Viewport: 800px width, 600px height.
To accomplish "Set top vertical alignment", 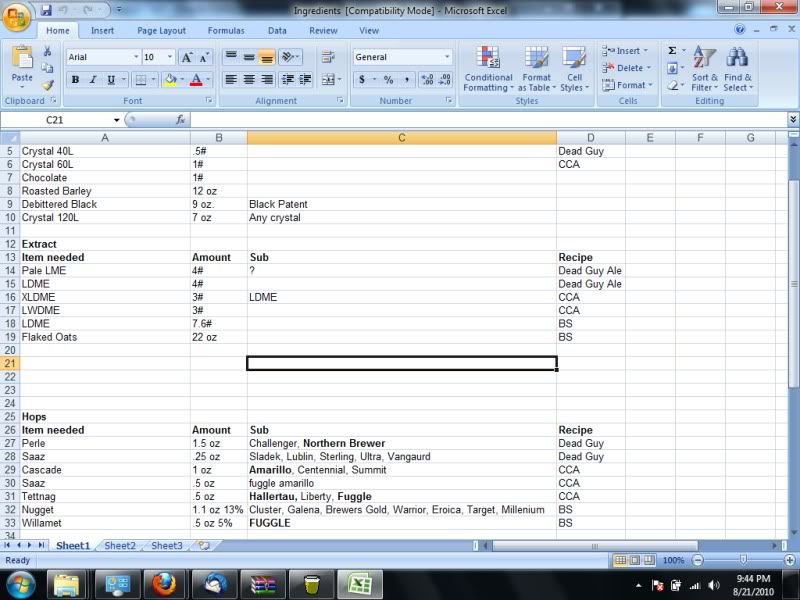I will pos(231,57).
